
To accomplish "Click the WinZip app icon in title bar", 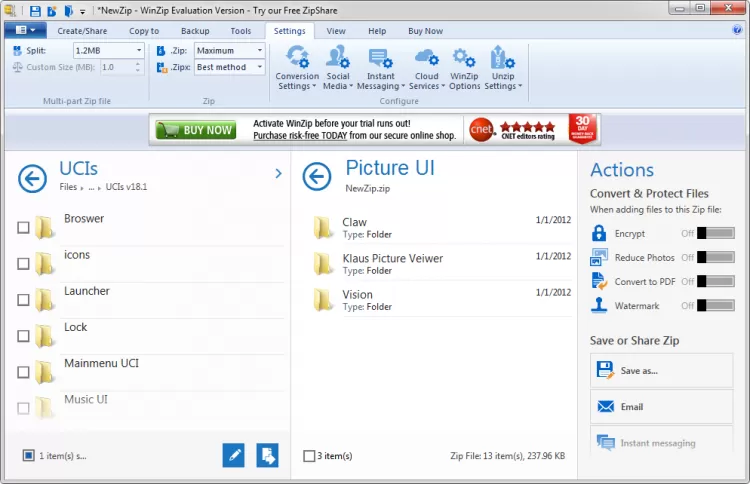I will click(10, 11).
